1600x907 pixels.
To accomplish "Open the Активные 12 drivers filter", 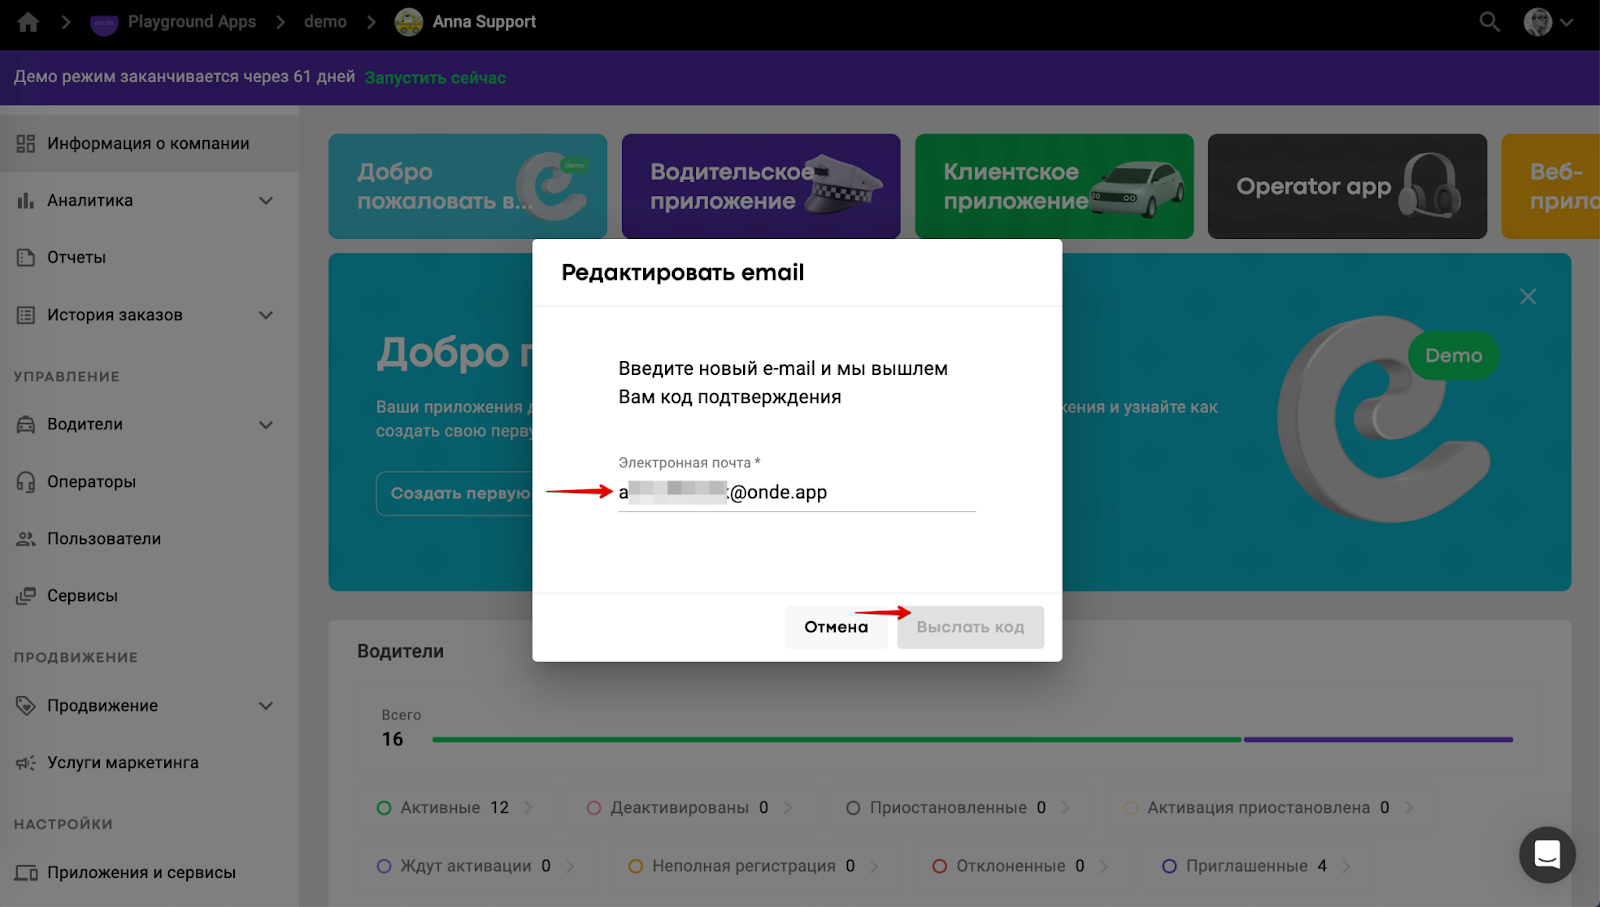I will tap(456, 808).
